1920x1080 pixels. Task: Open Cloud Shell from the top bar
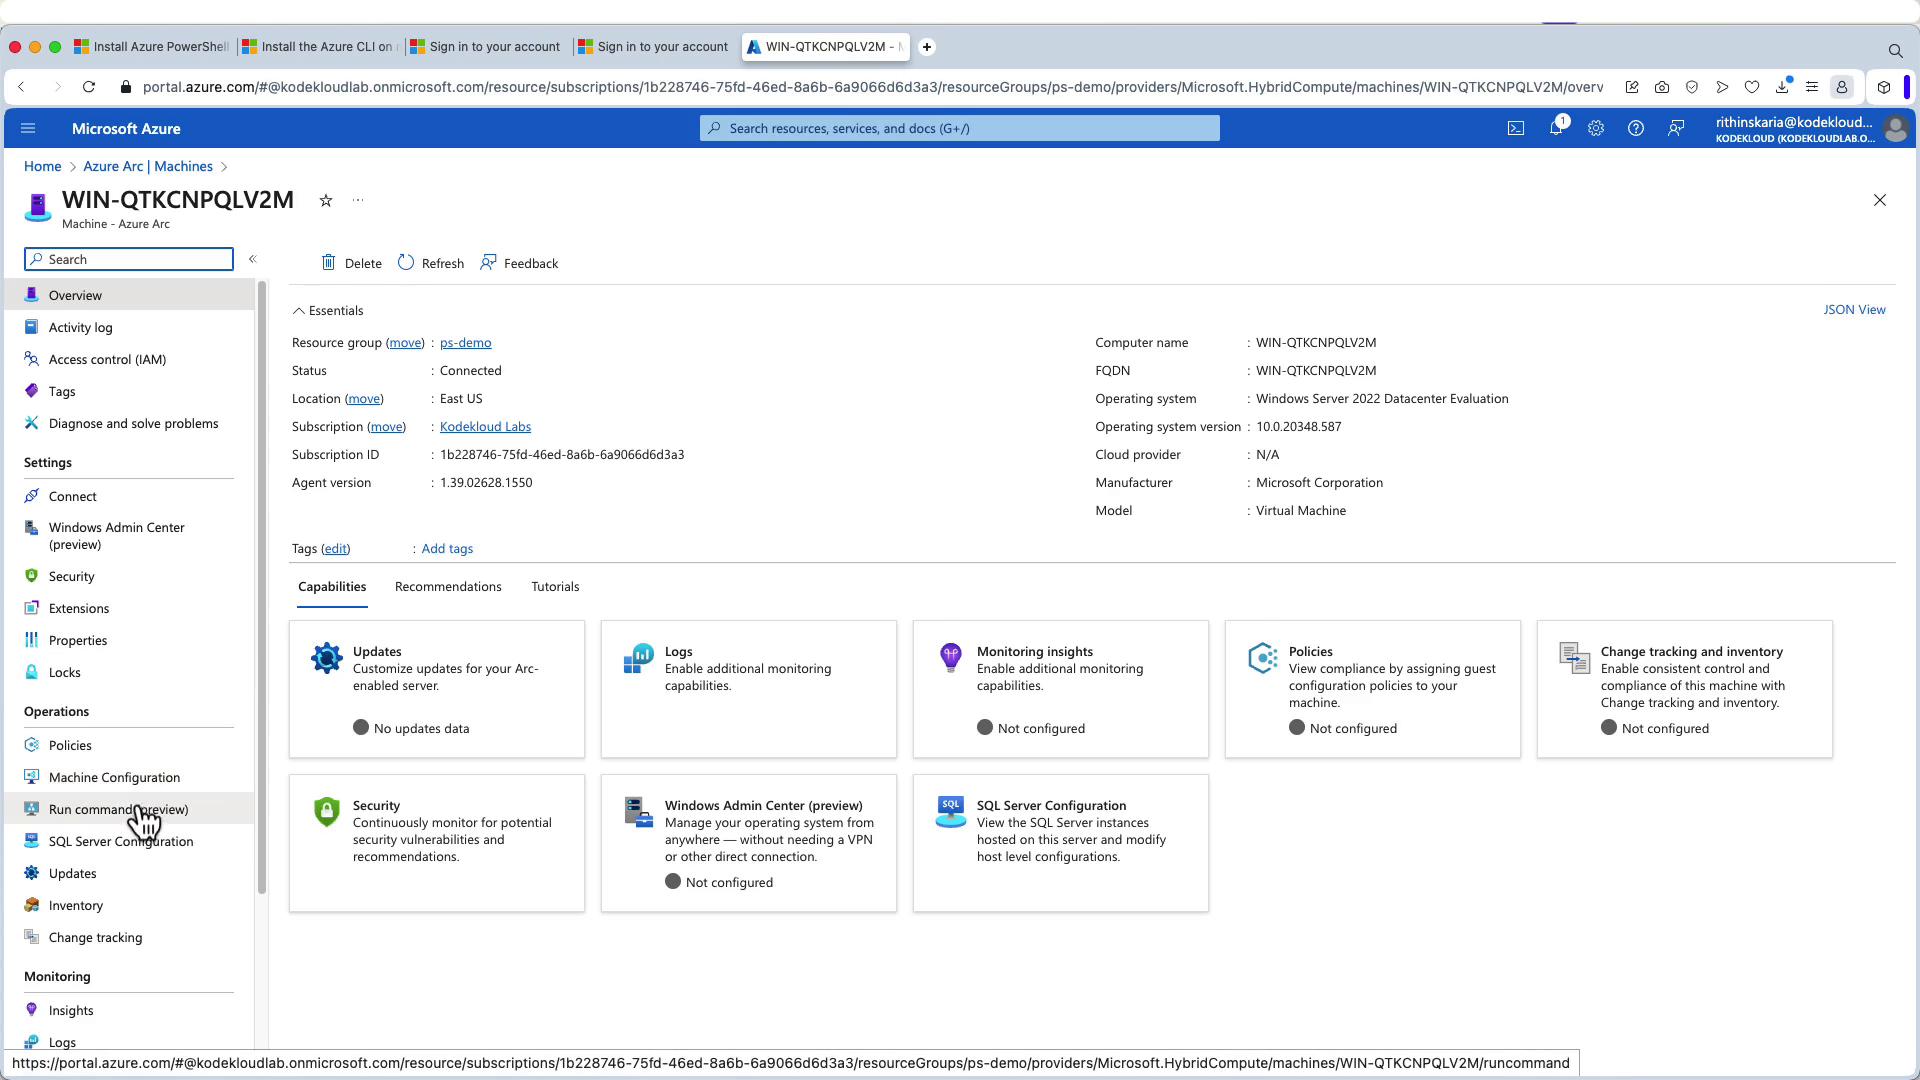coord(1516,128)
